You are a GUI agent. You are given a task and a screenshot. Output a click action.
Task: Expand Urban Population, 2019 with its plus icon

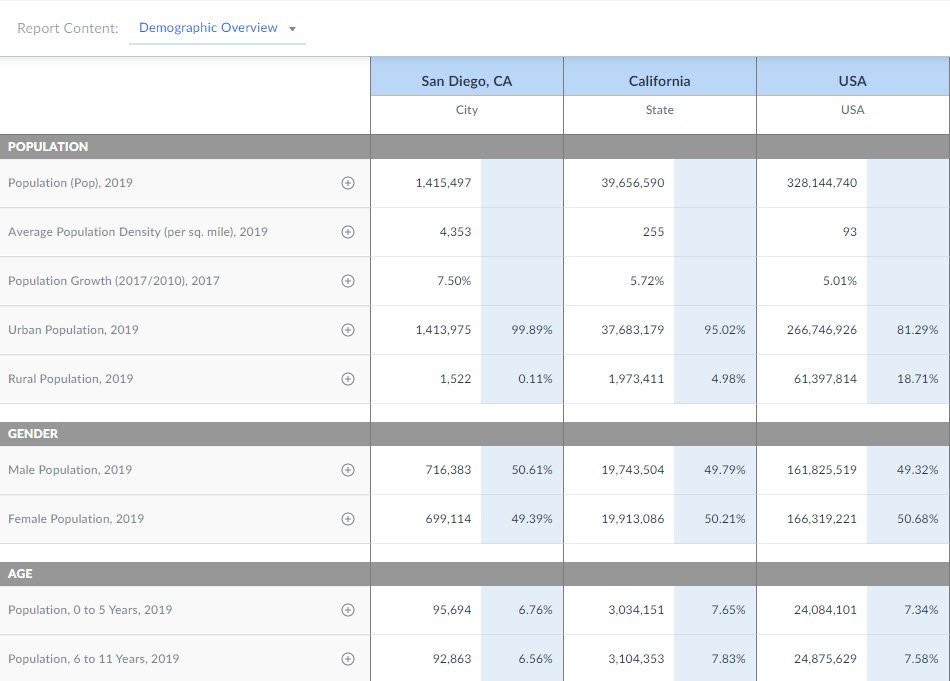pyautogui.click(x=348, y=330)
